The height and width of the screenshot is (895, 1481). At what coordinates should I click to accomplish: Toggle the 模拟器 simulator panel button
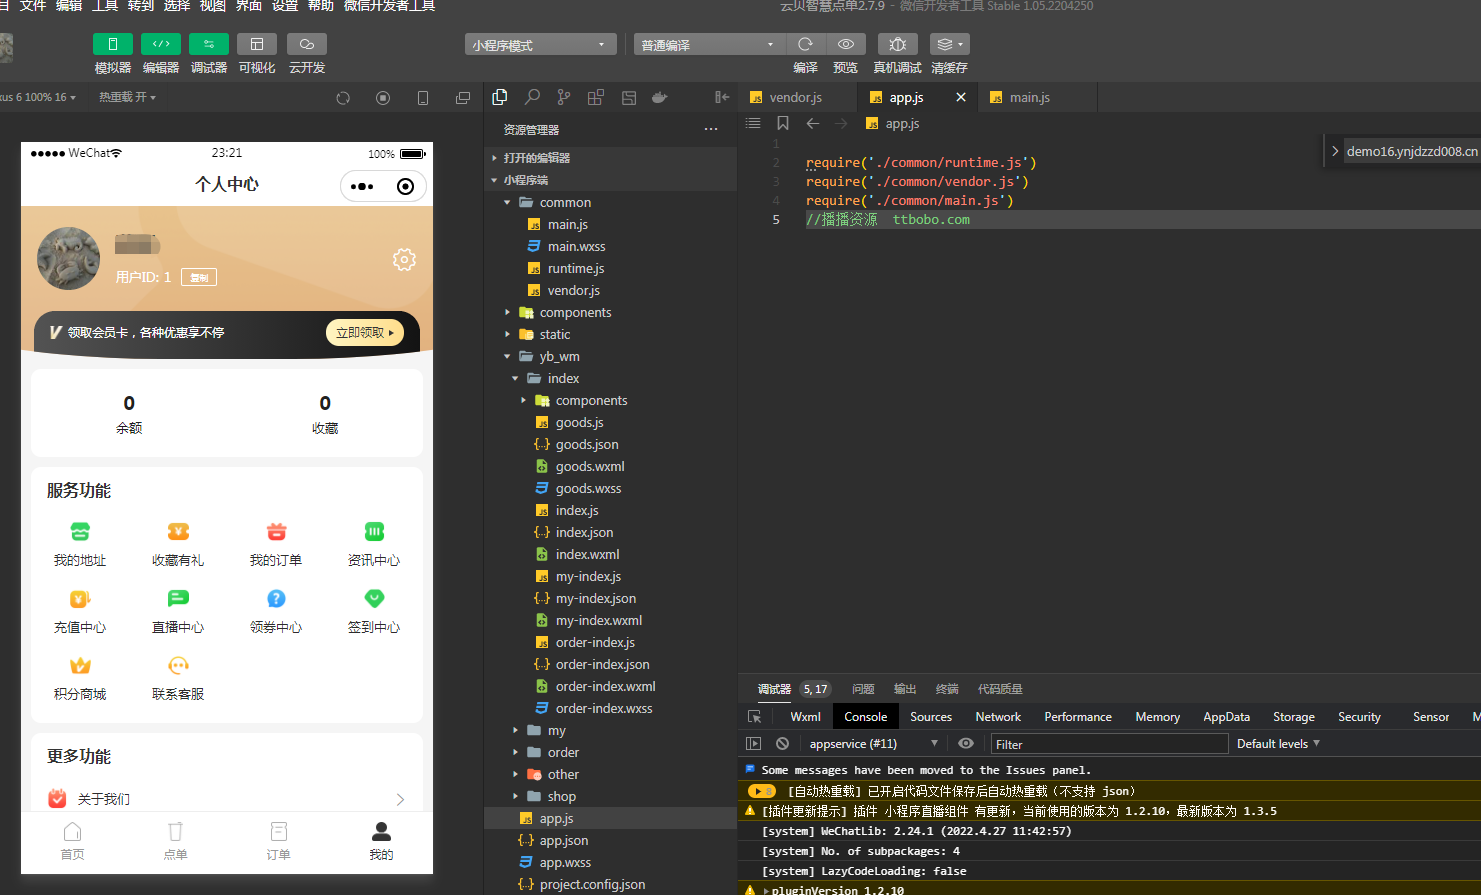click(113, 44)
